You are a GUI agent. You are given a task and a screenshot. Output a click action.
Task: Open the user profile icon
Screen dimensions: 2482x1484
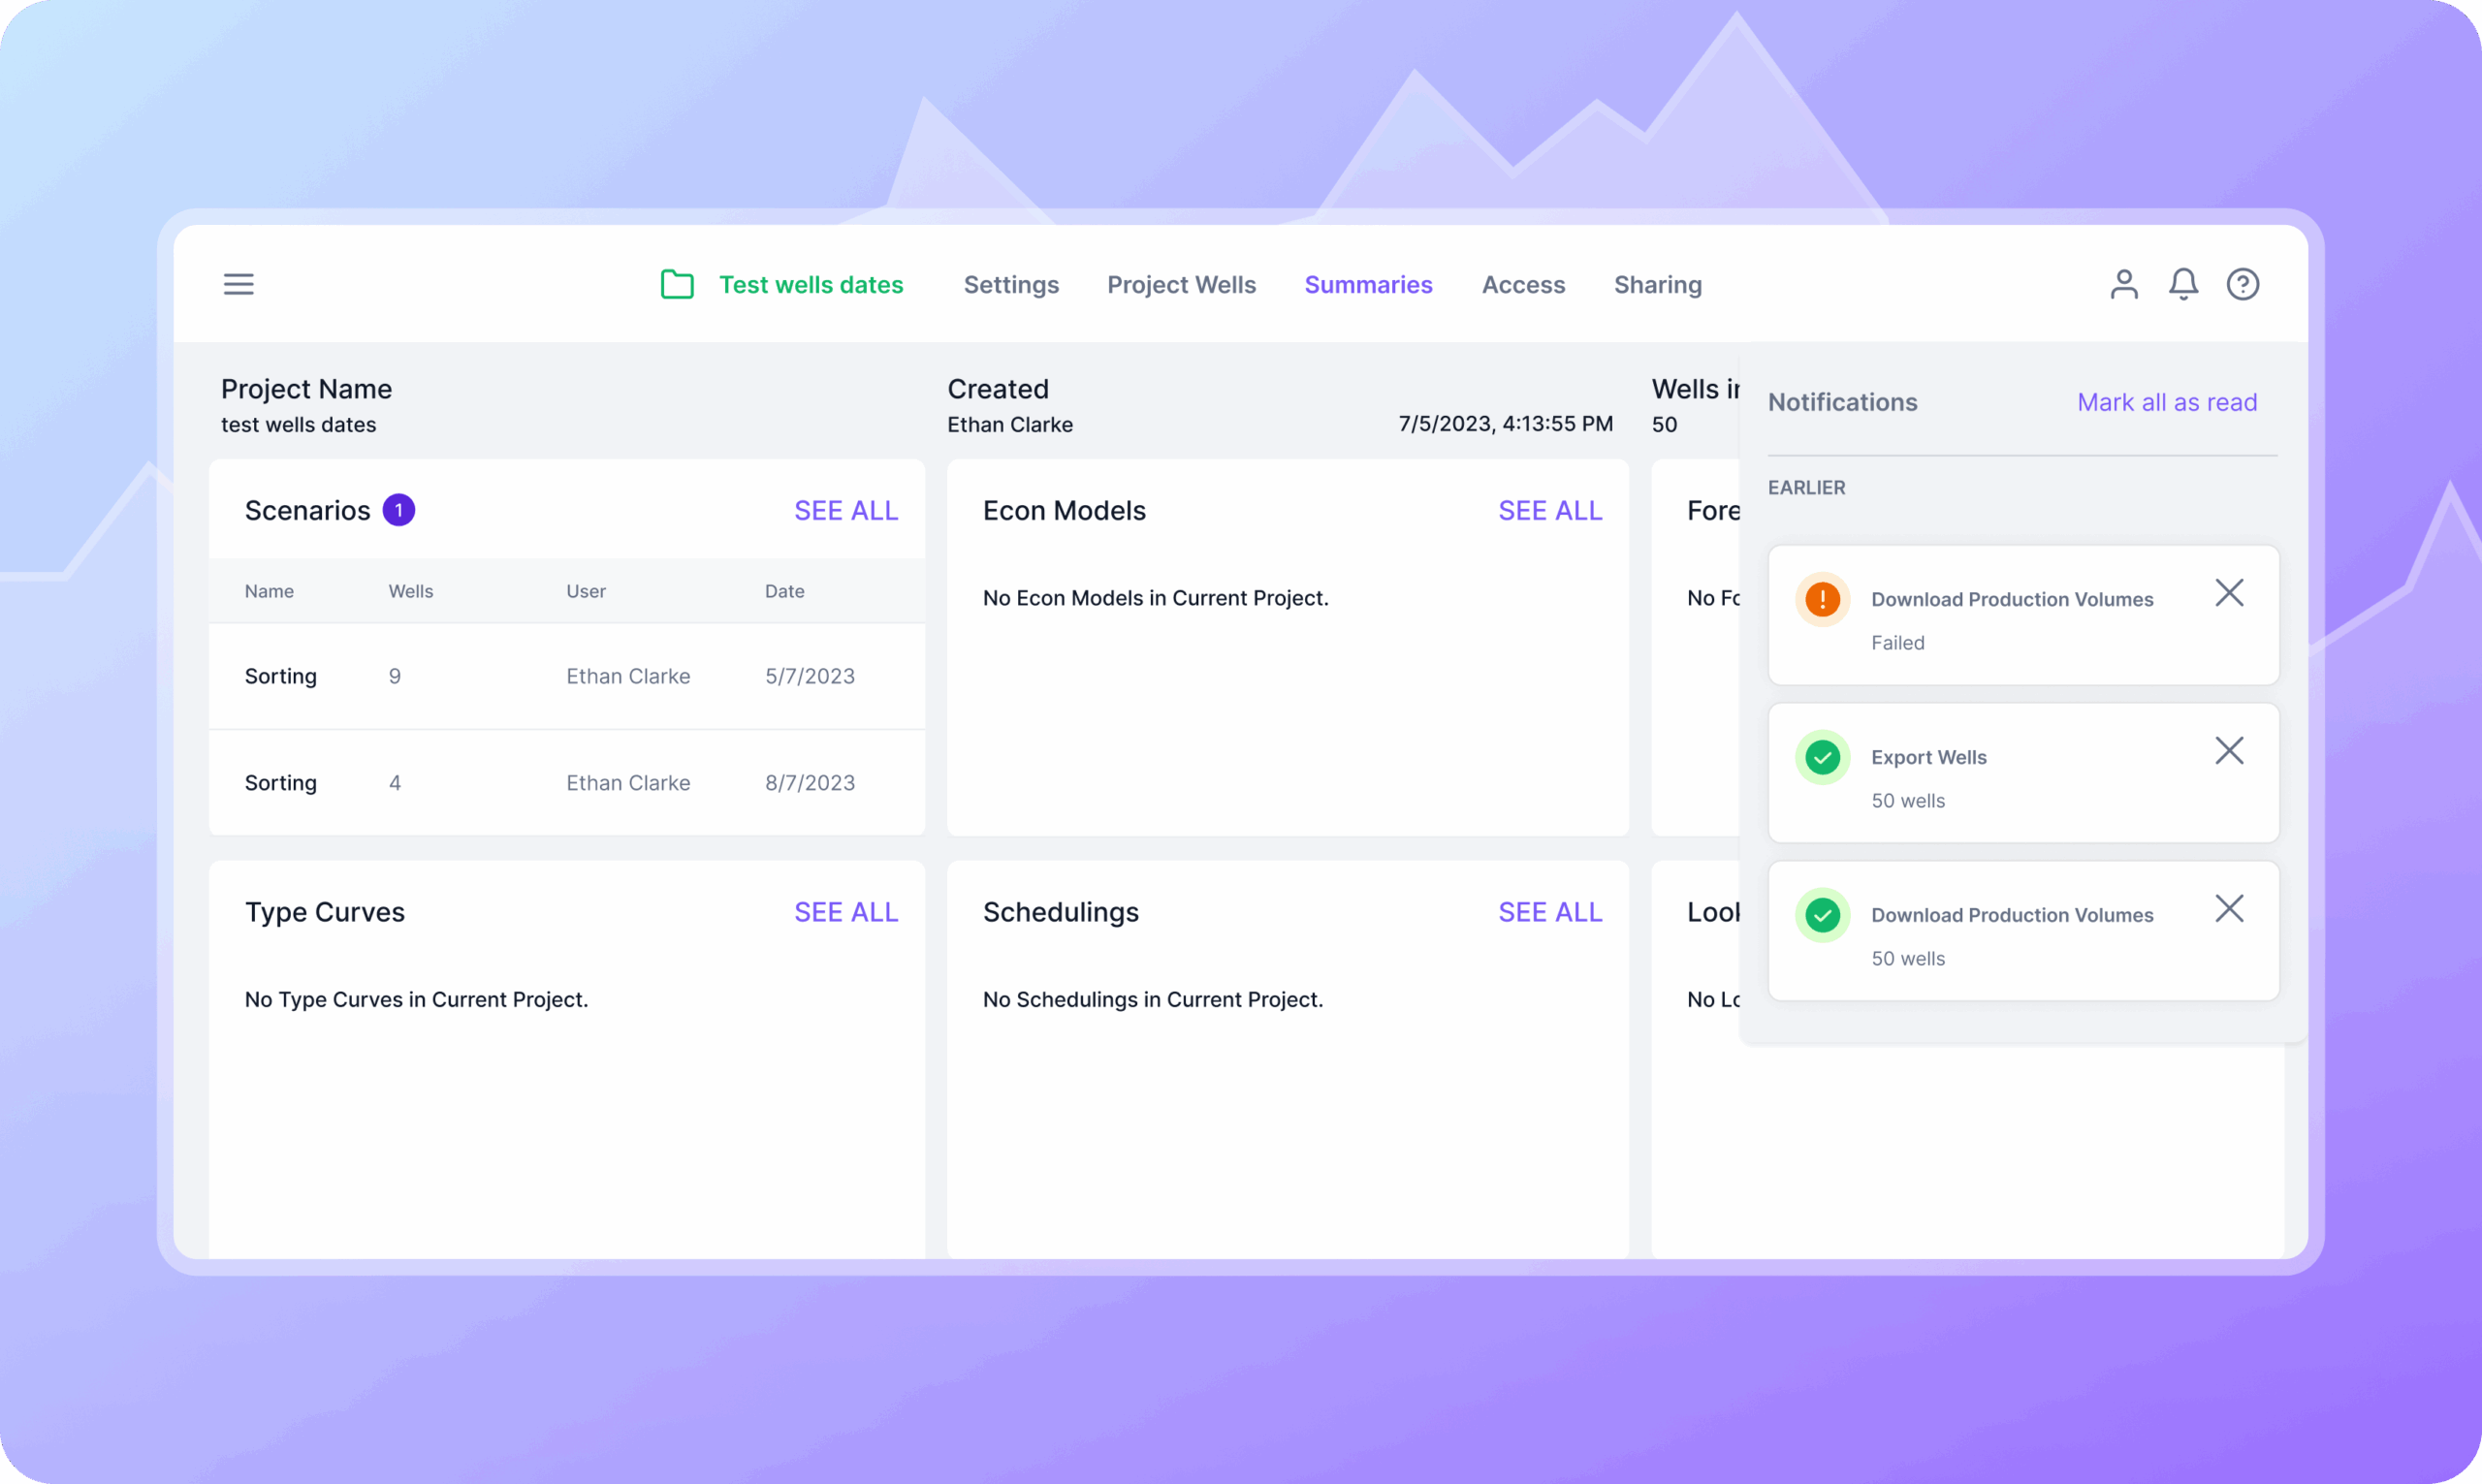pyautogui.click(x=2124, y=284)
